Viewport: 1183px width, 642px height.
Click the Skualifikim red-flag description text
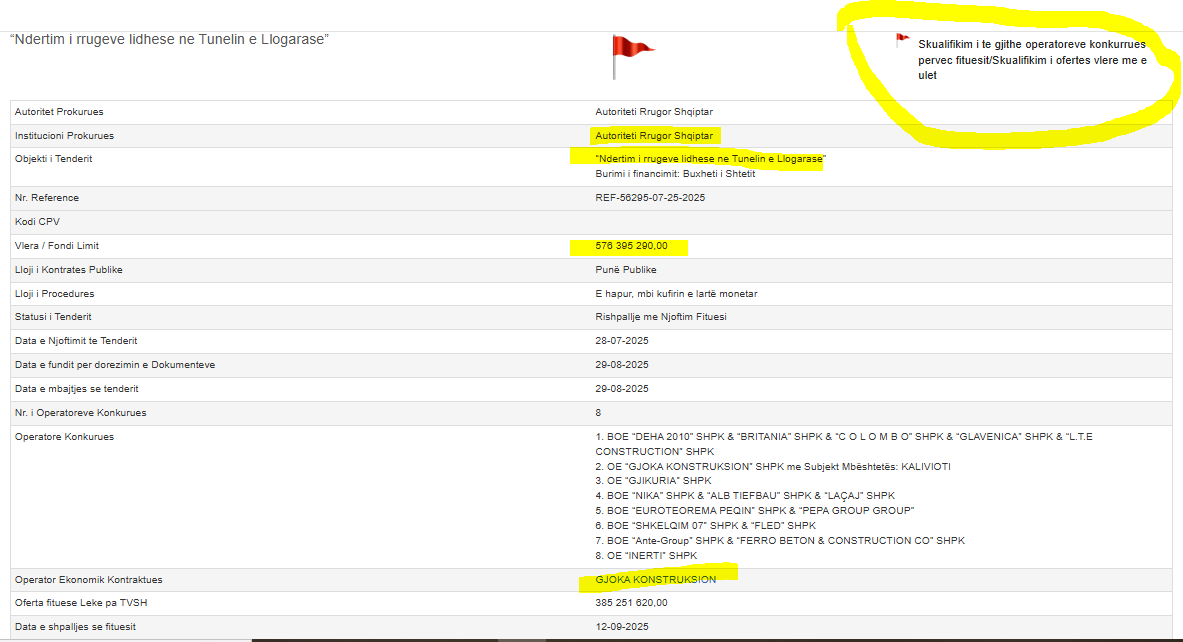[x=1031, y=60]
